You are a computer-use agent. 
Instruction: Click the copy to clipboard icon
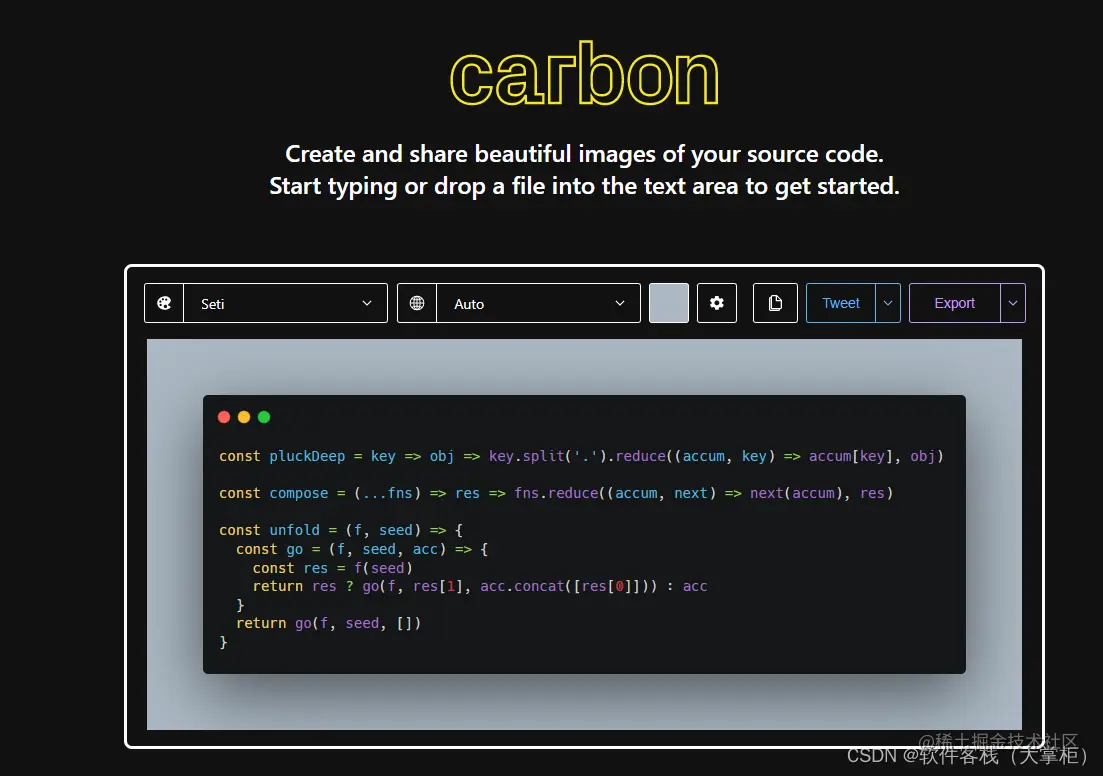pyautogui.click(x=775, y=303)
